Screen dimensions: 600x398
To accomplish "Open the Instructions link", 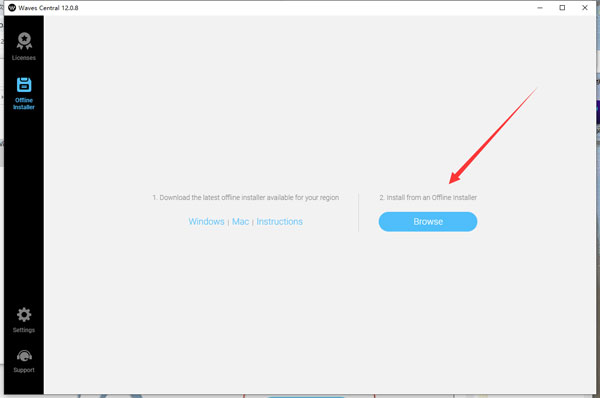I will point(279,222).
